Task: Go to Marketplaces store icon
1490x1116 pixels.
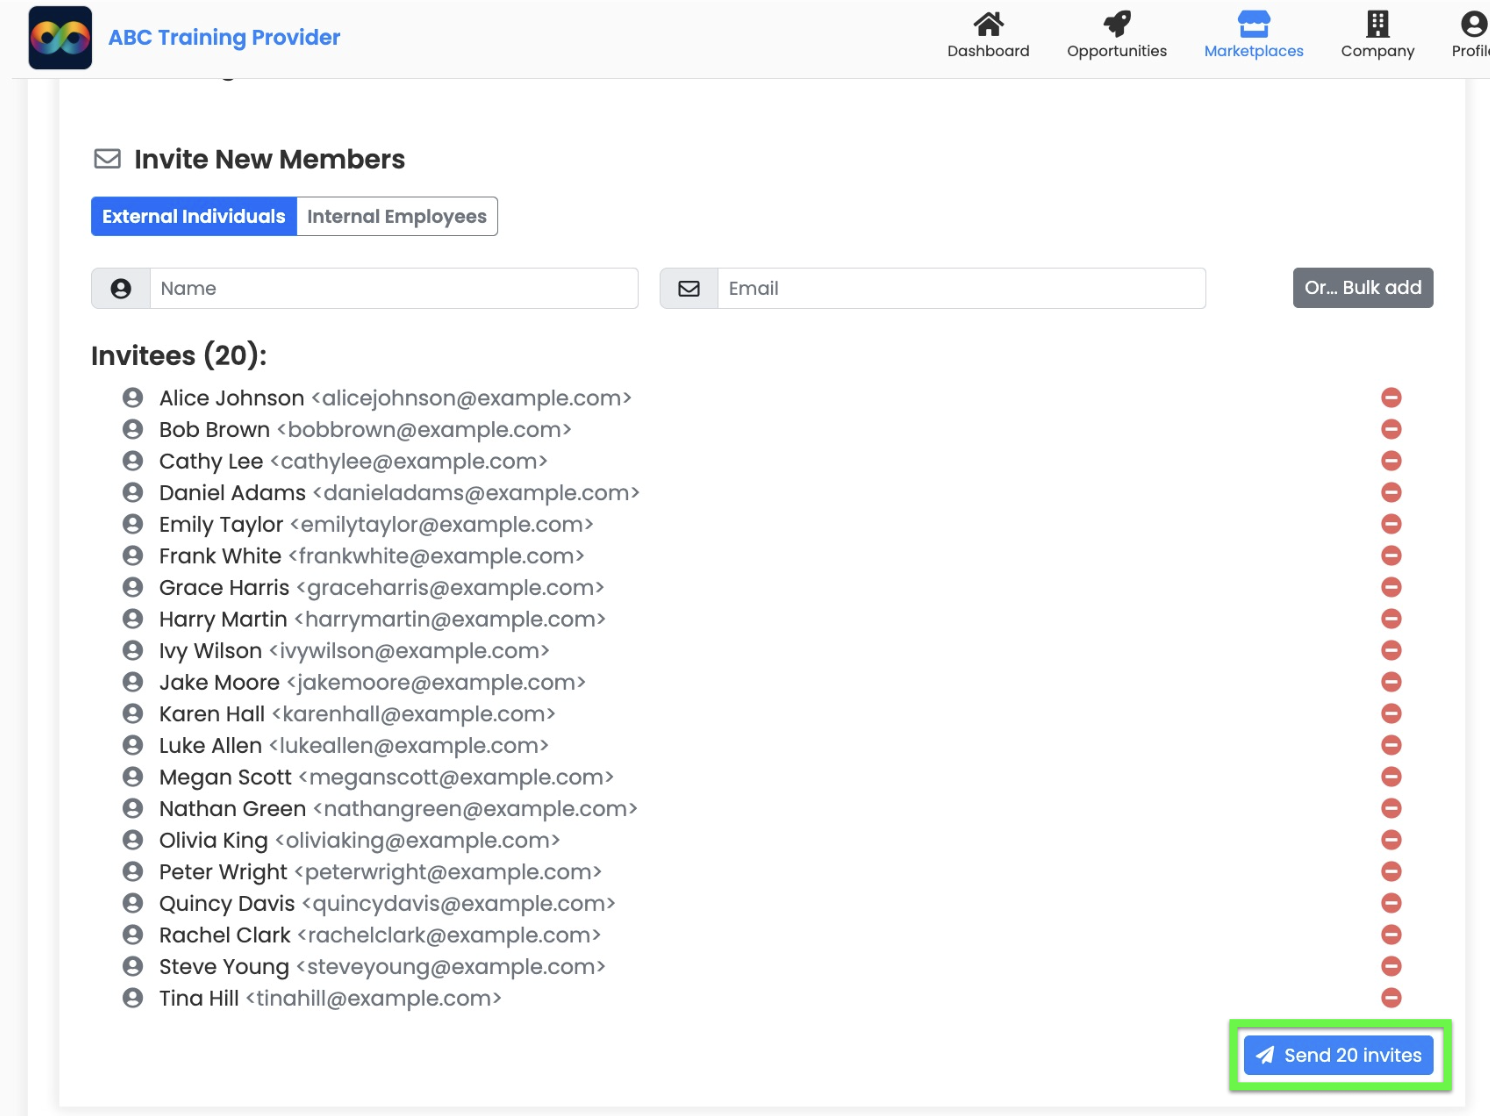Action: tap(1253, 23)
